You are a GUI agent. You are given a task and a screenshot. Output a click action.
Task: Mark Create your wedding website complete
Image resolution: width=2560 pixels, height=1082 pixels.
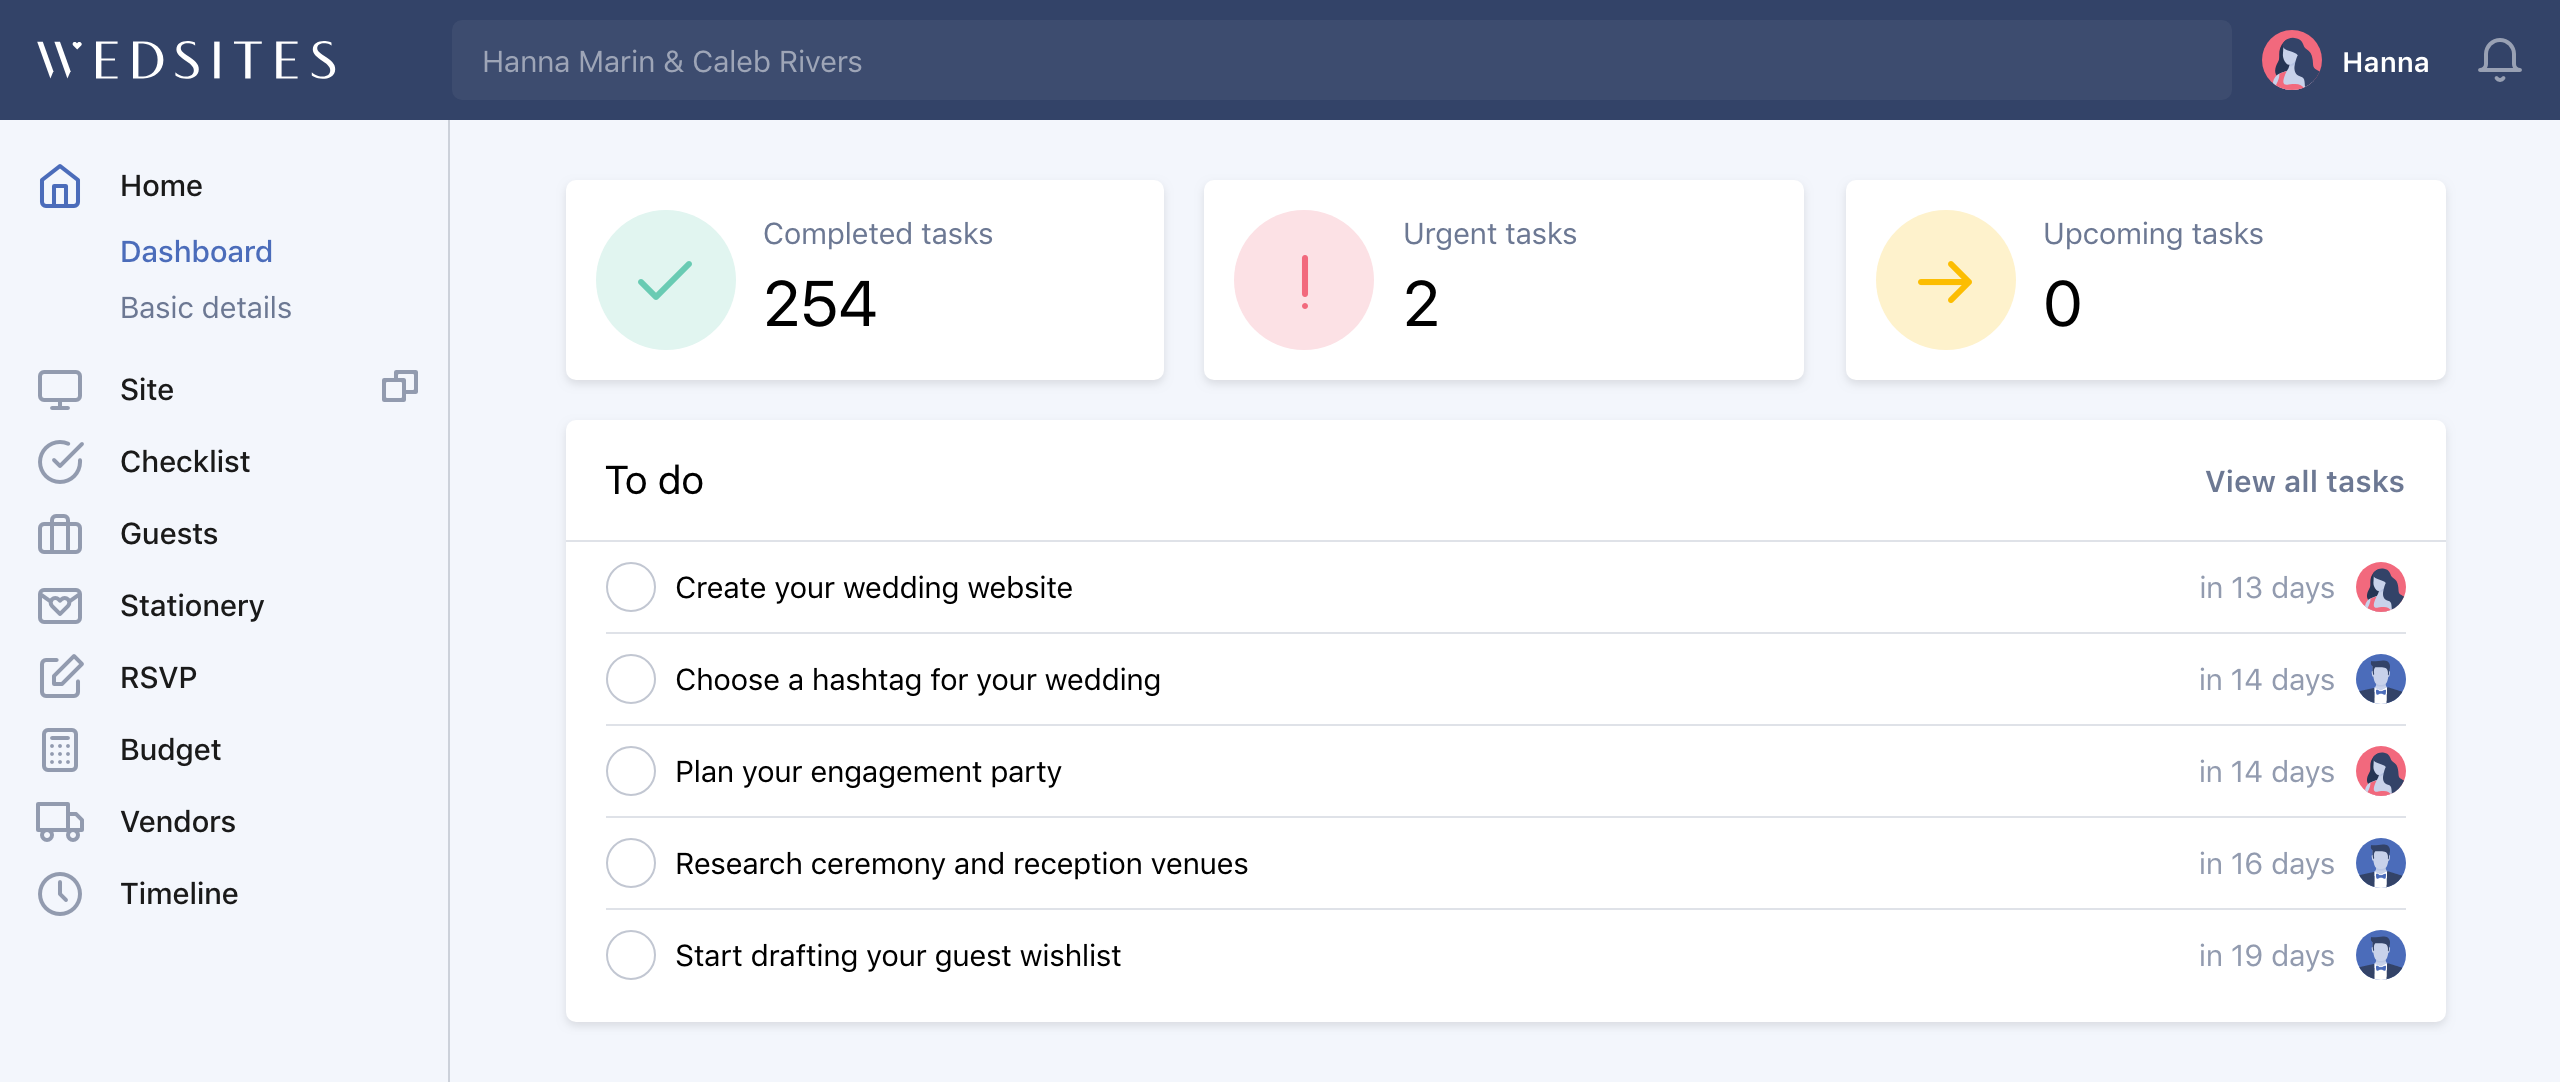631,587
